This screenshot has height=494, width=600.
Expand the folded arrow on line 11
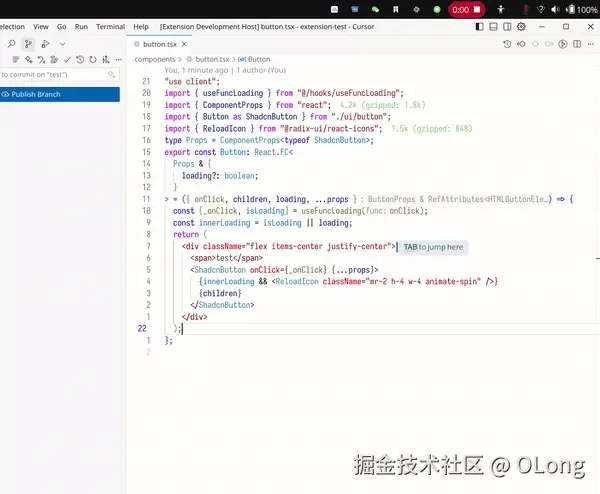(166, 199)
